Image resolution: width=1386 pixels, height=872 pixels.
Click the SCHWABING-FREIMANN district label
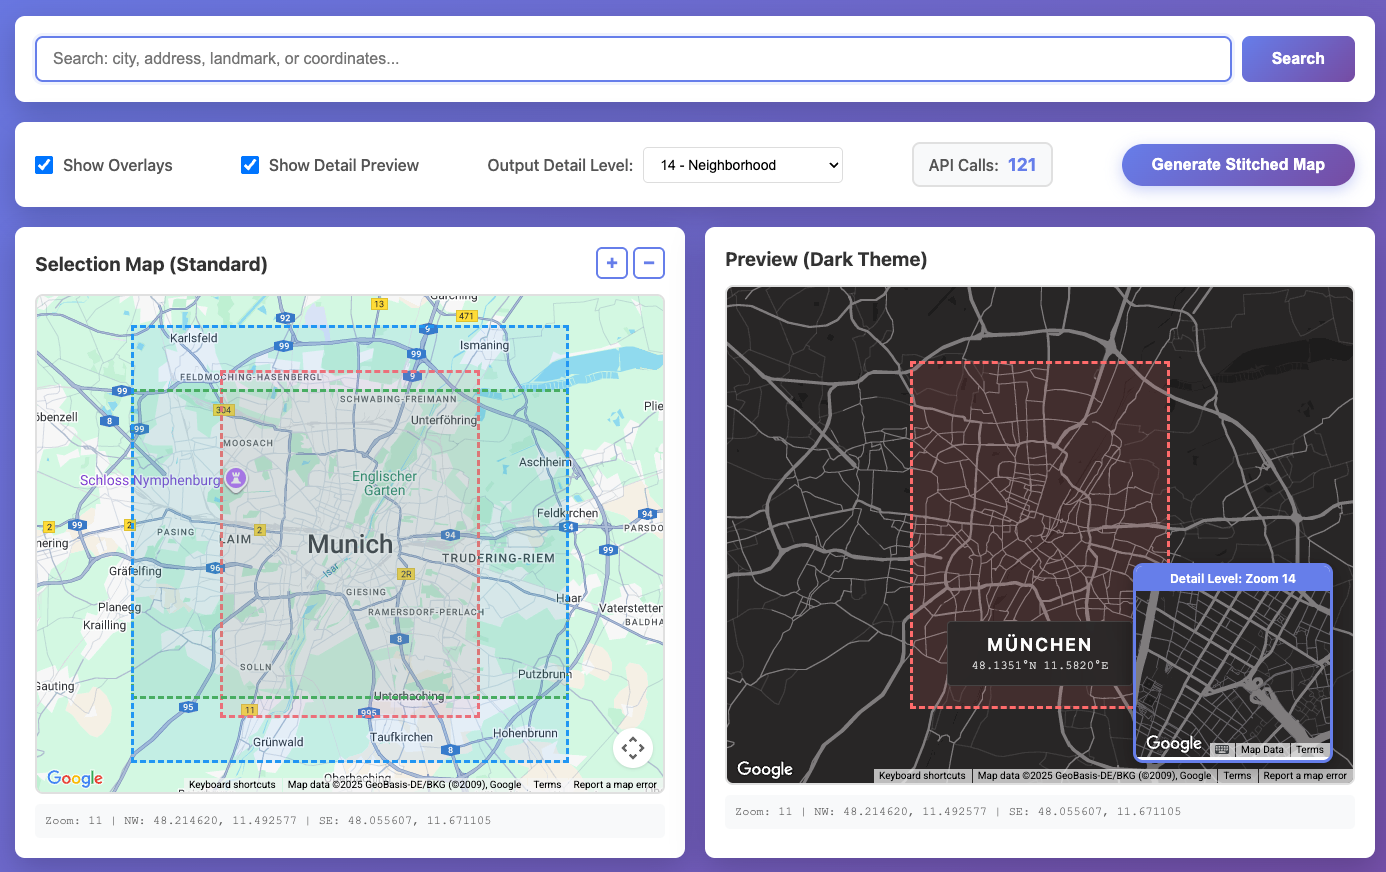coord(398,399)
